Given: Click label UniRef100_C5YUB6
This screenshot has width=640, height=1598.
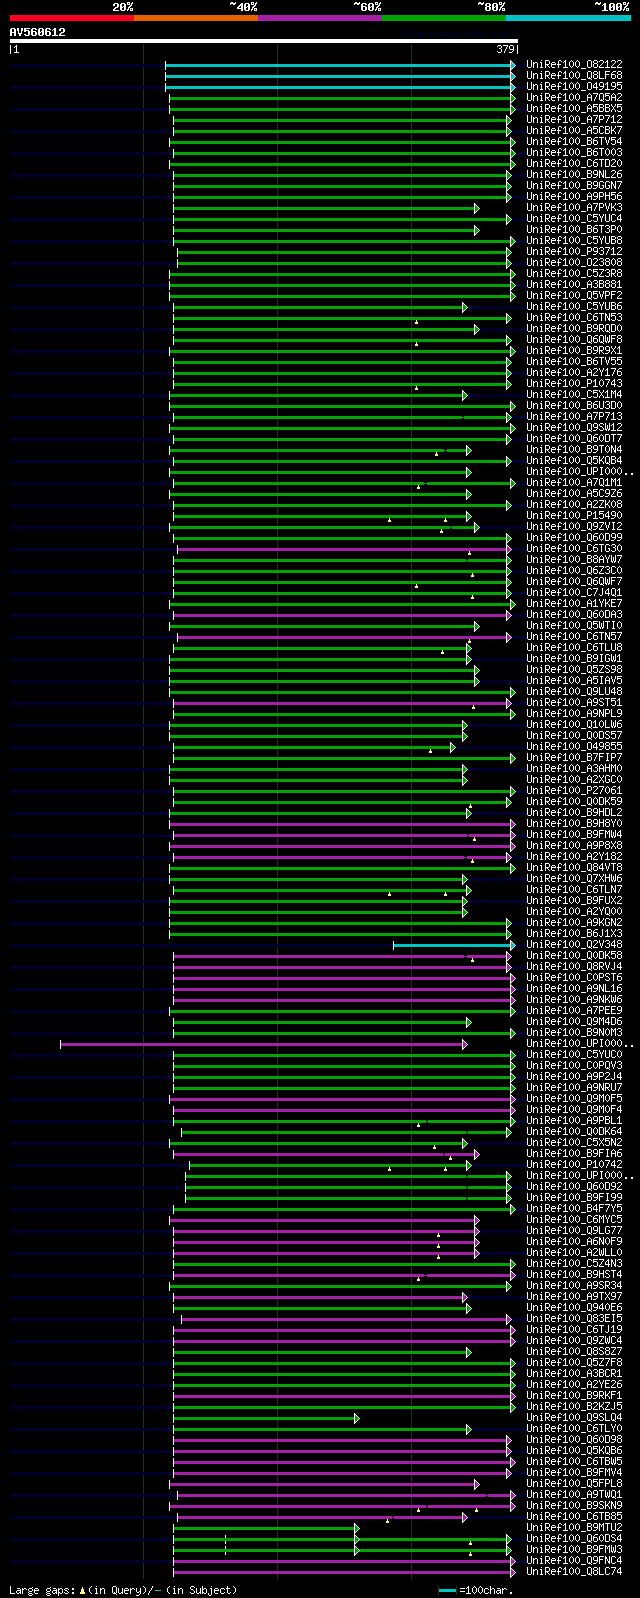Looking at the screenshot, I should pyautogui.click(x=574, y=306).
